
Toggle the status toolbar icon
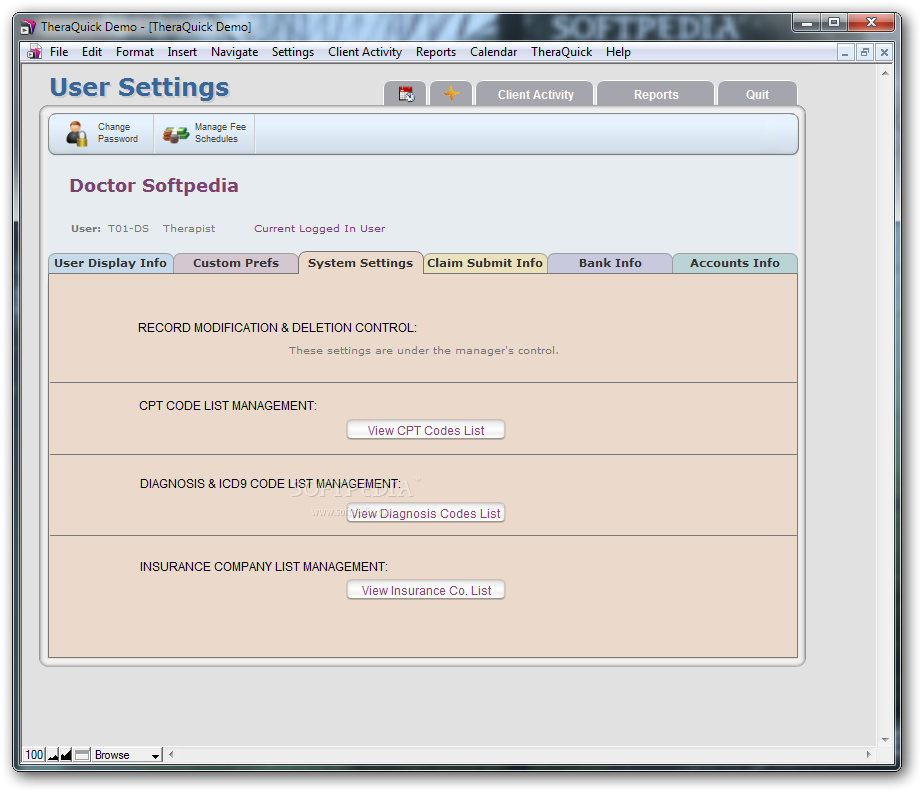click(x=82, y=754)
